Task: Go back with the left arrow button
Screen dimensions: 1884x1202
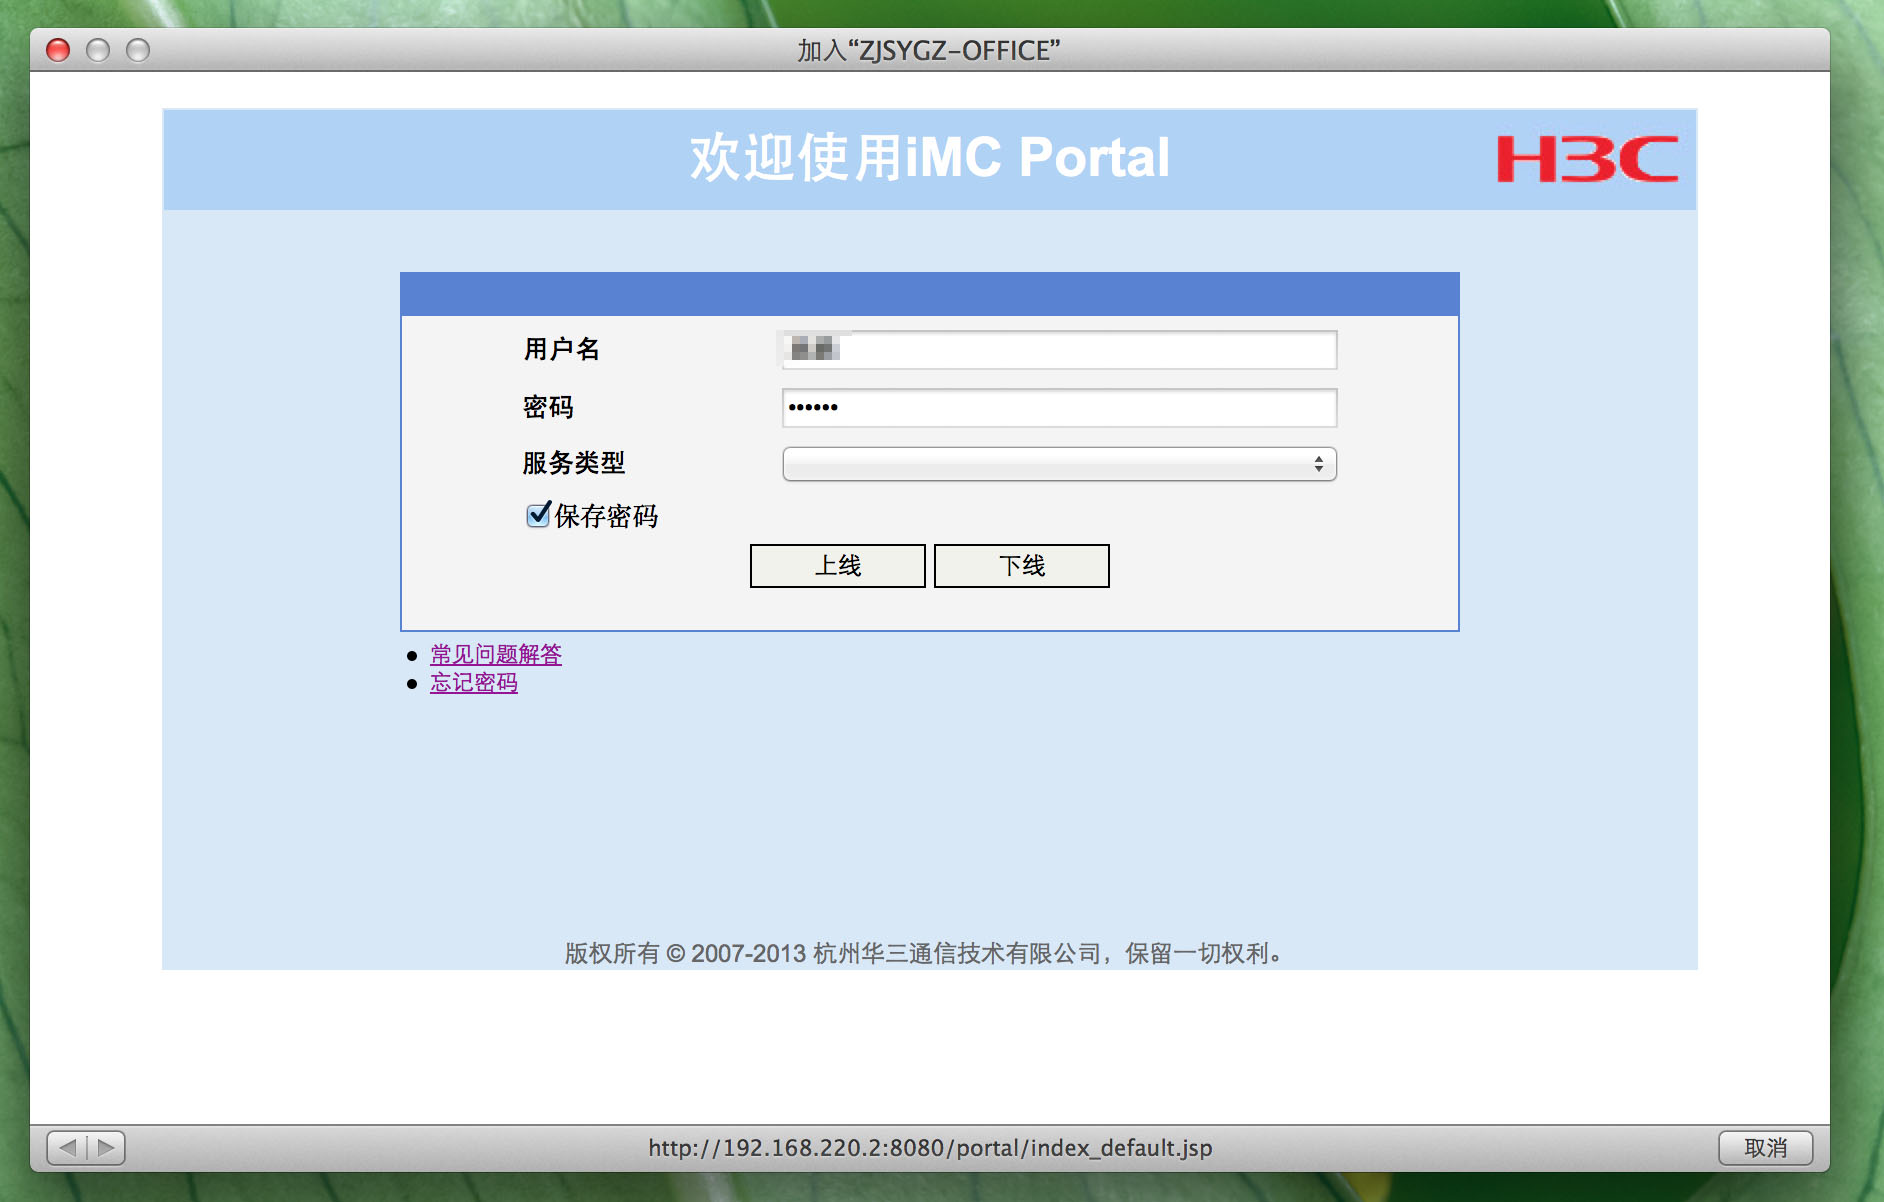Action: click(67, 1147)
